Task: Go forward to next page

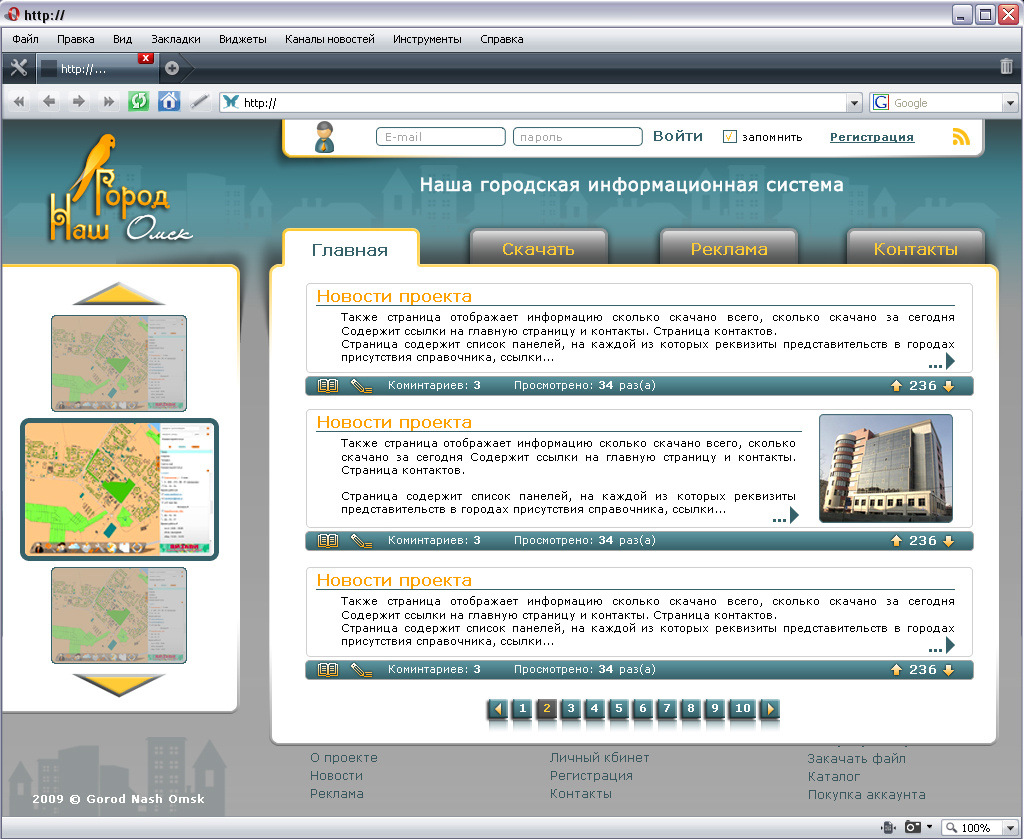Action: (78, 102)
